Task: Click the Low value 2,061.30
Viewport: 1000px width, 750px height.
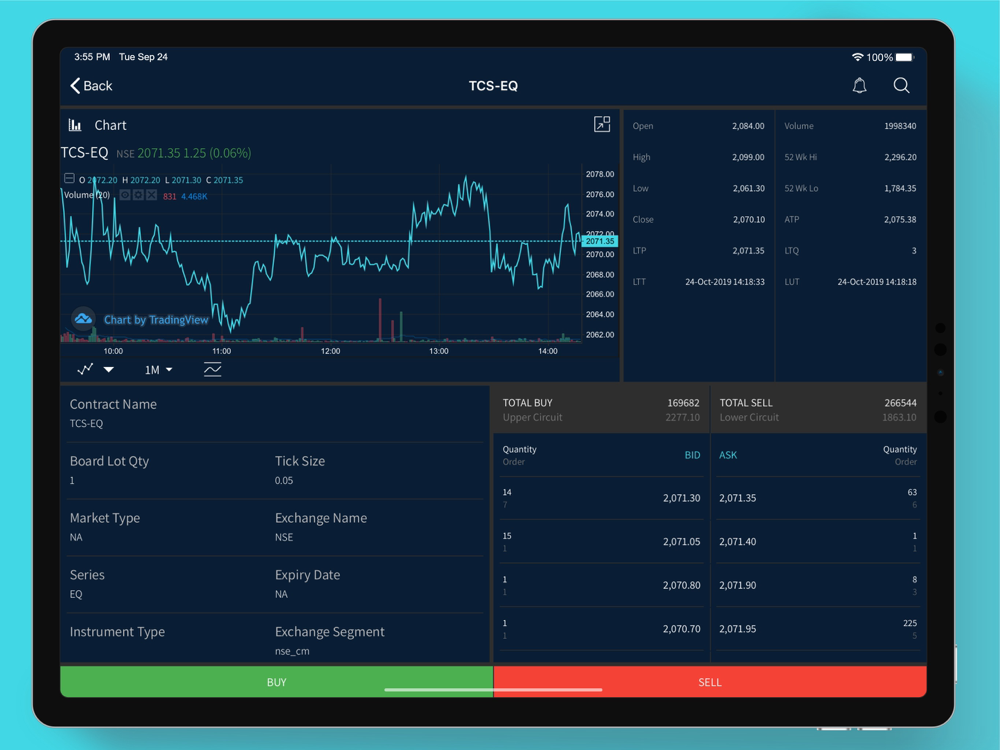Action: coord(748,188)
